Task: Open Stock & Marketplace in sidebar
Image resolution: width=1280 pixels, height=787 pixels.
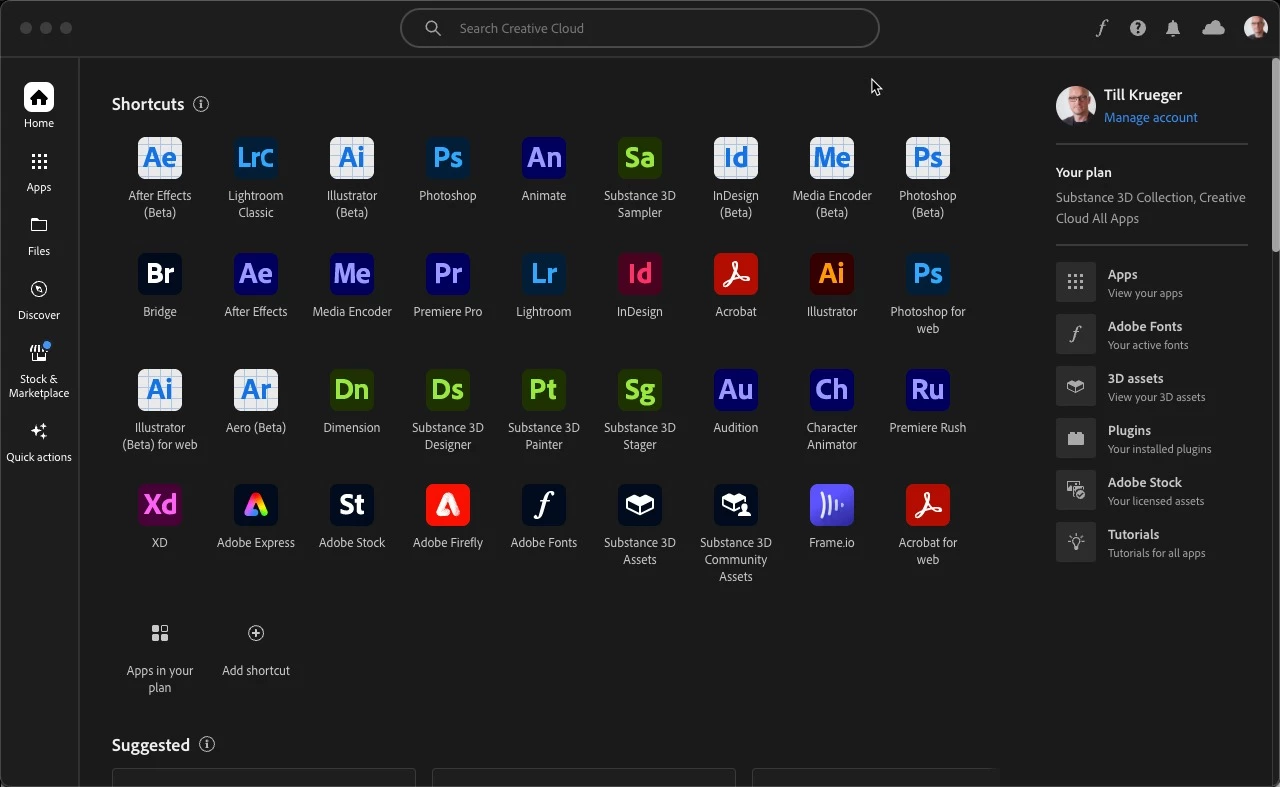Action: [x=39, y=370]
